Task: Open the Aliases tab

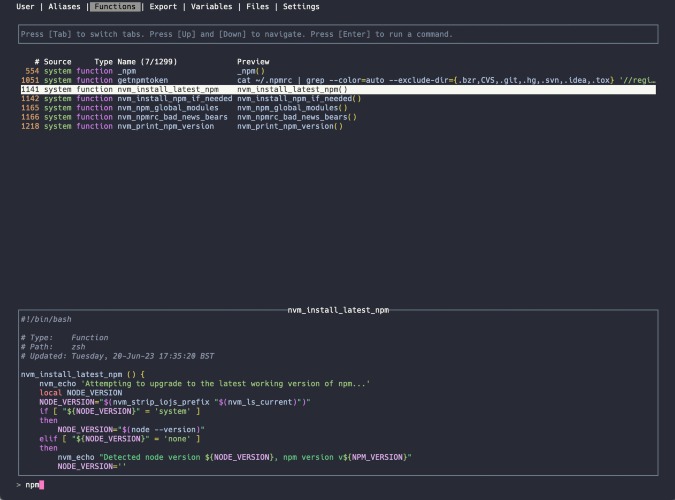Action: coord(65,7)
